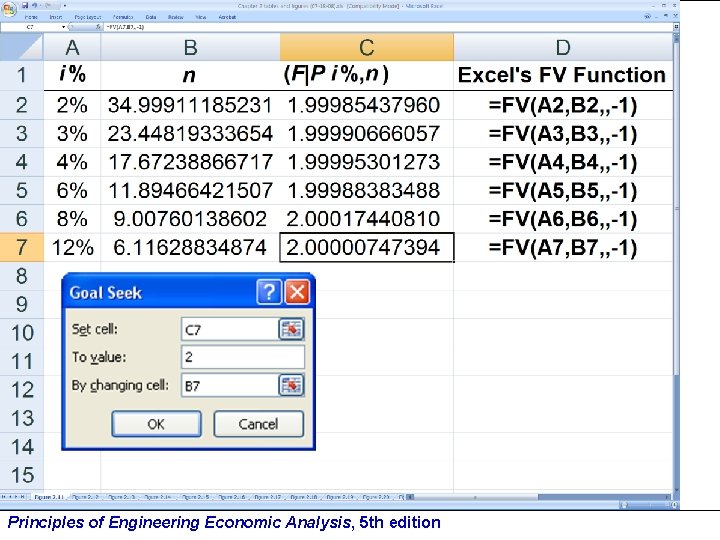
Task: Click the Undo arrow in quick access toolbar
Action: 36,6
